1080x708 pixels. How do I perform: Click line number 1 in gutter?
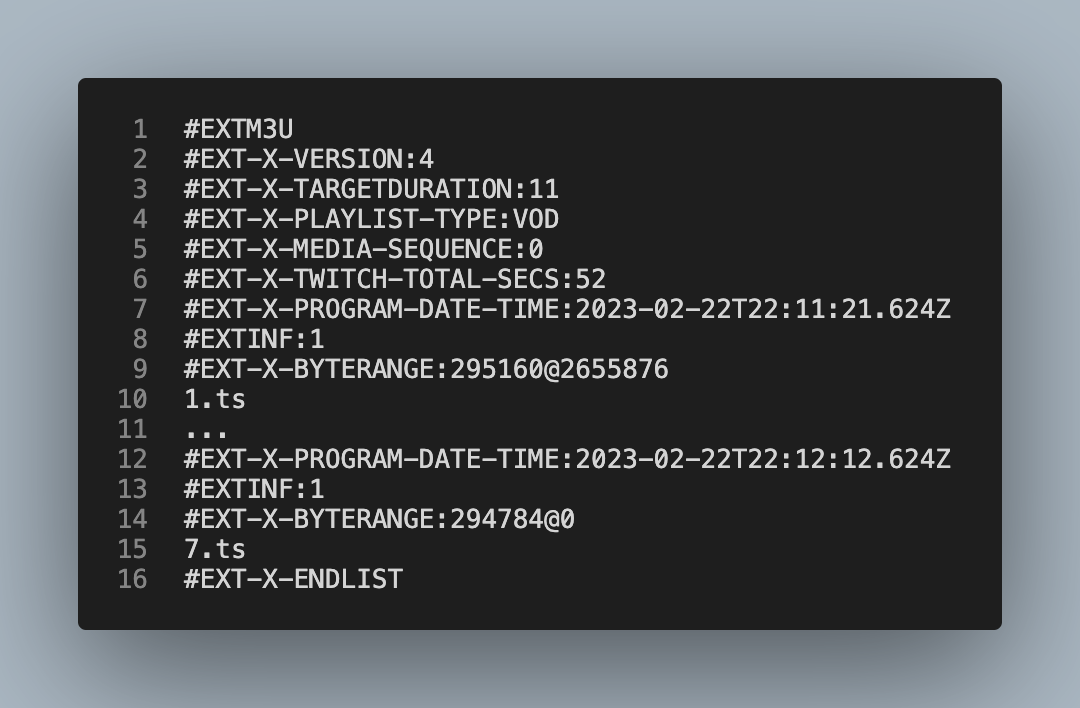click(140, 129)
